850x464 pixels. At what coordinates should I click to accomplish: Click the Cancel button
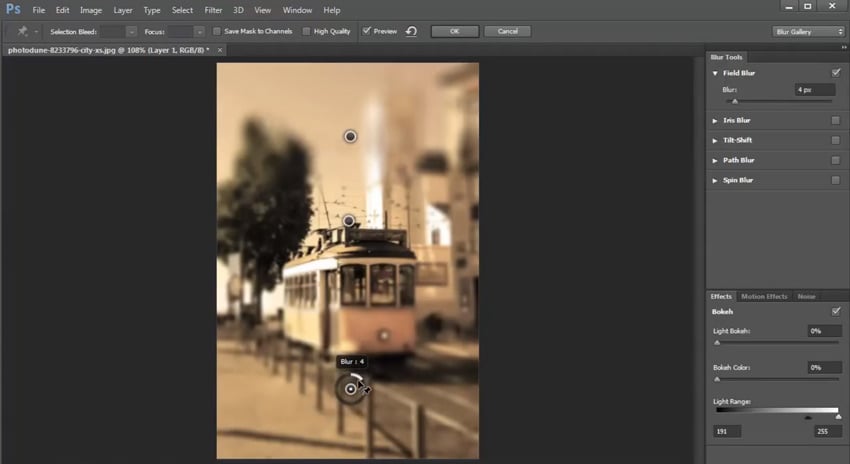coord(507,31)
